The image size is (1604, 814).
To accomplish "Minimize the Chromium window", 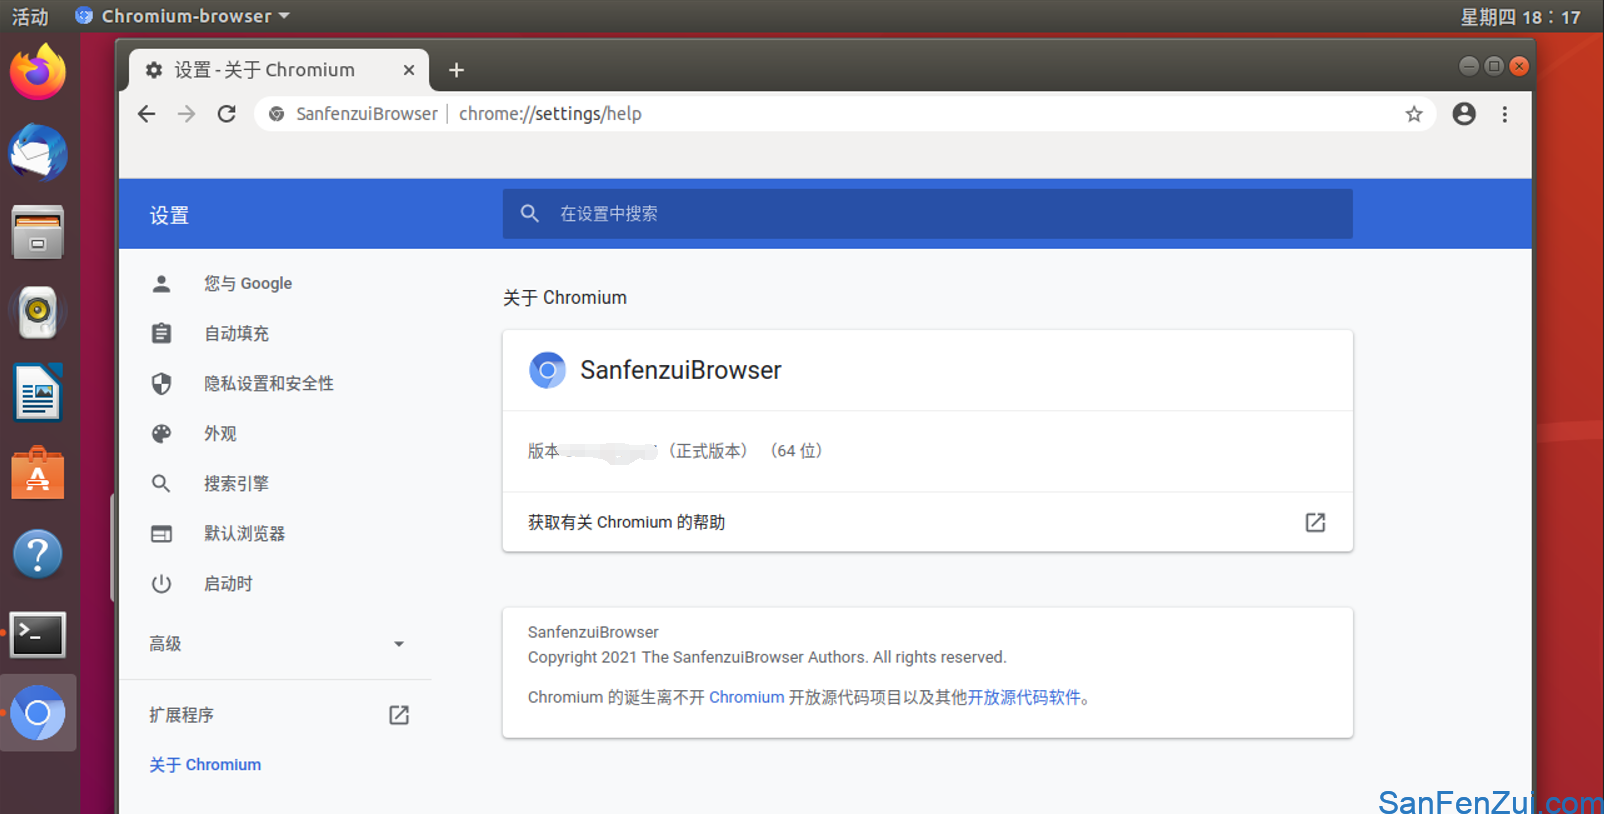I will [x=1468, y=66].
